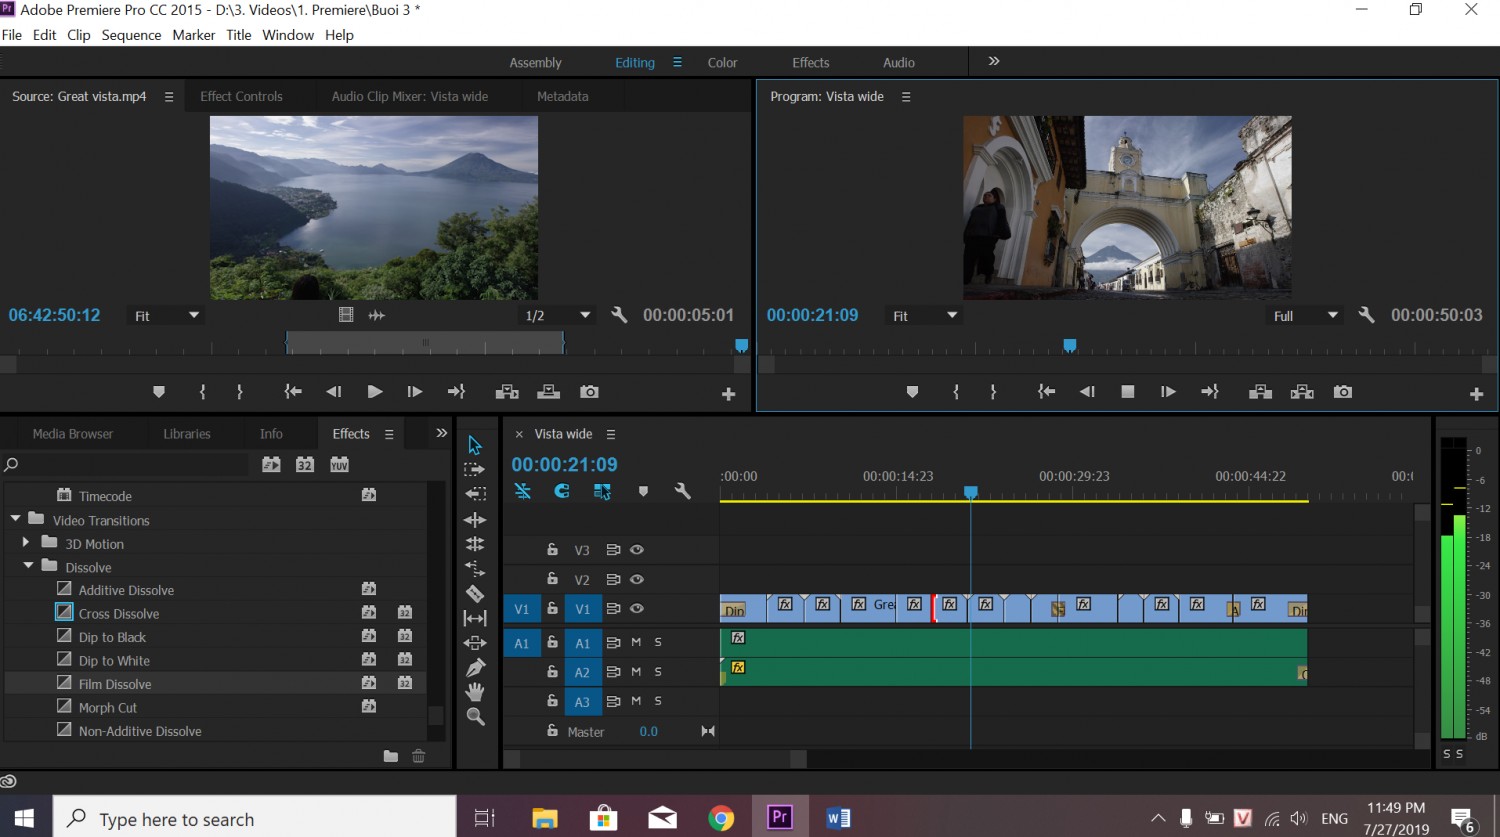
Task: Select the Track Select Forward tool
Action: (475, 469)
